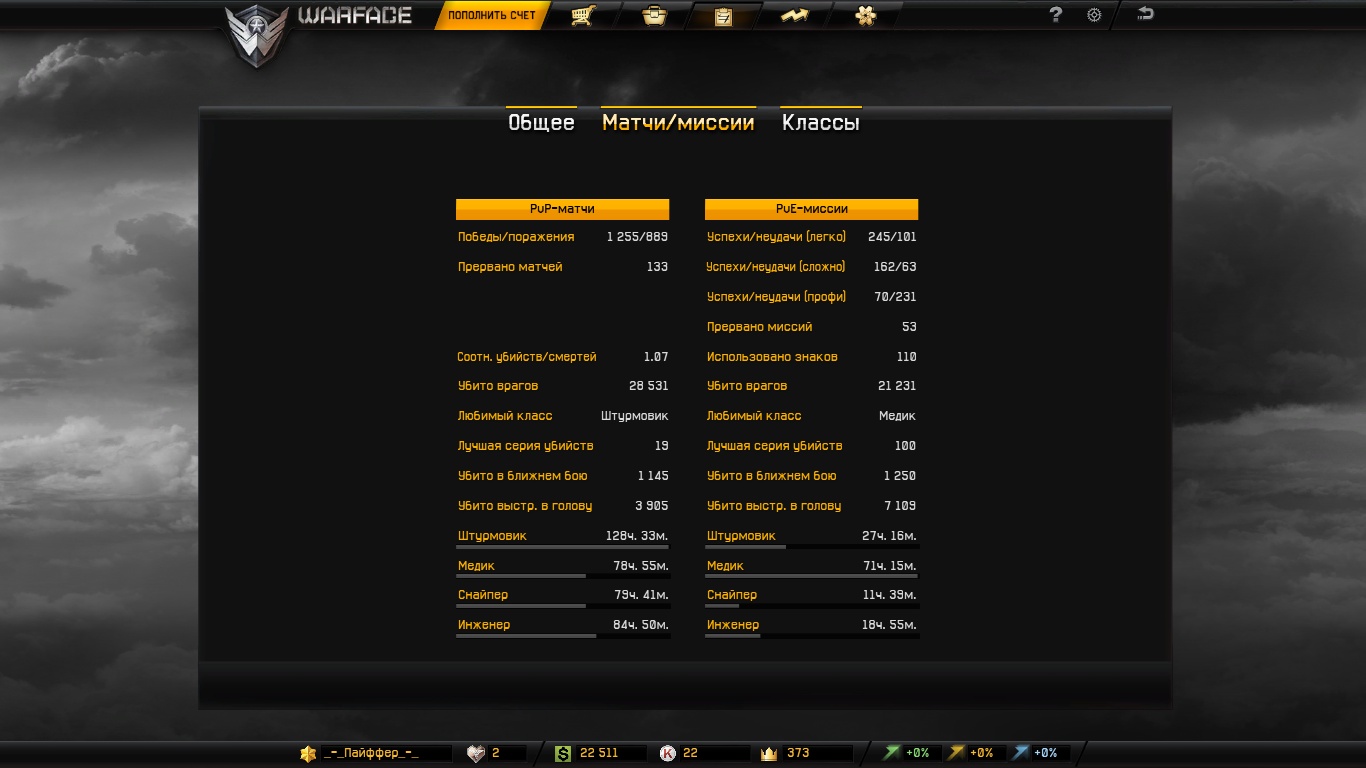Click PvE Инженер playtime 18ч. 55м.
1366x768 pixels.
(889, 625)
